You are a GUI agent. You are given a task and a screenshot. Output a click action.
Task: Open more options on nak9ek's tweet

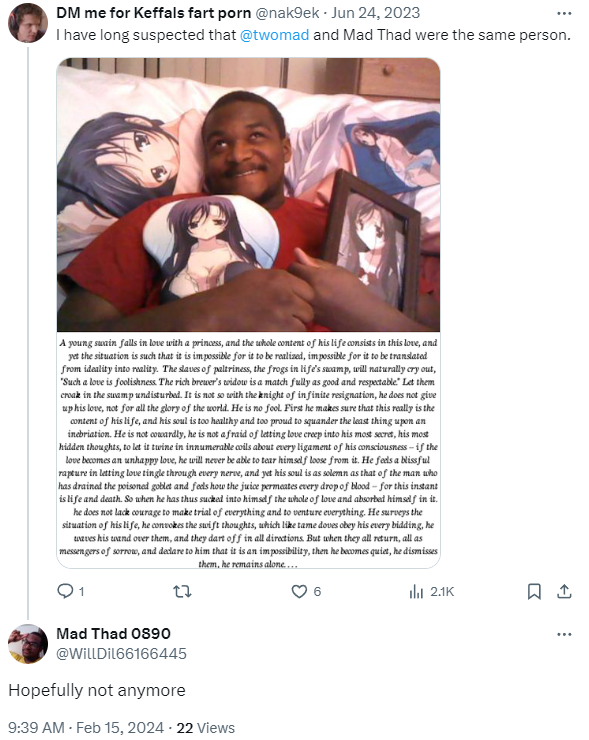564,13
